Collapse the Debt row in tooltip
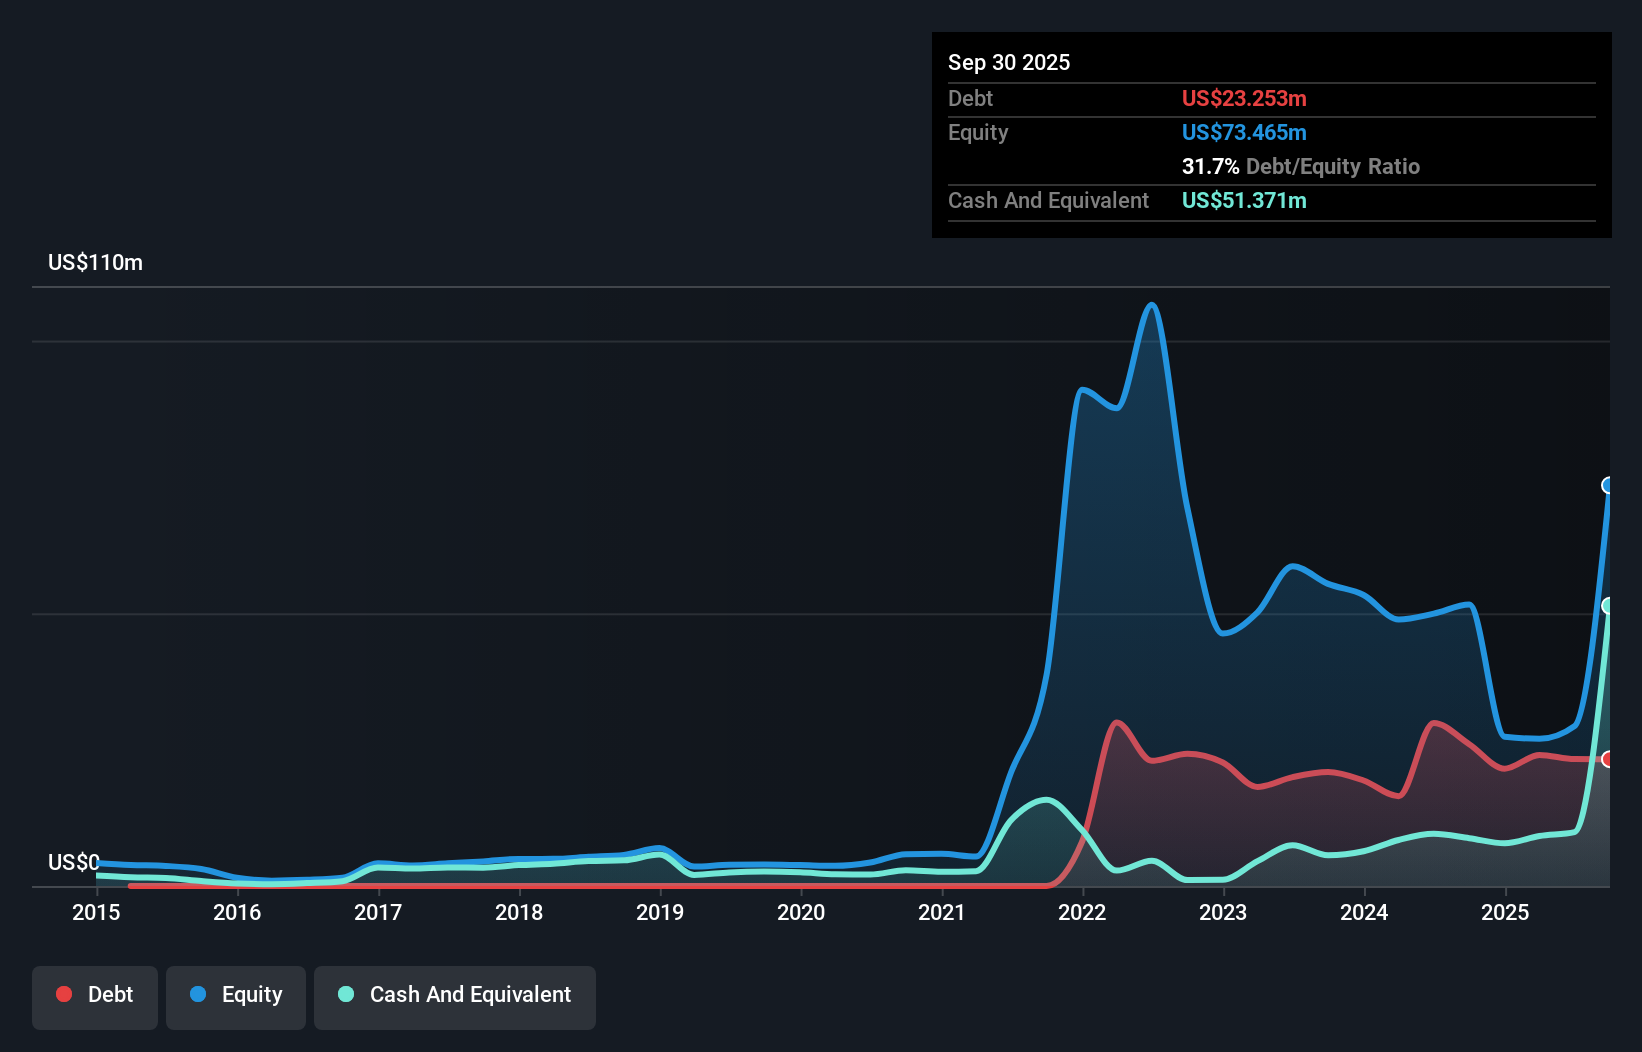 [x=970, y=99]
